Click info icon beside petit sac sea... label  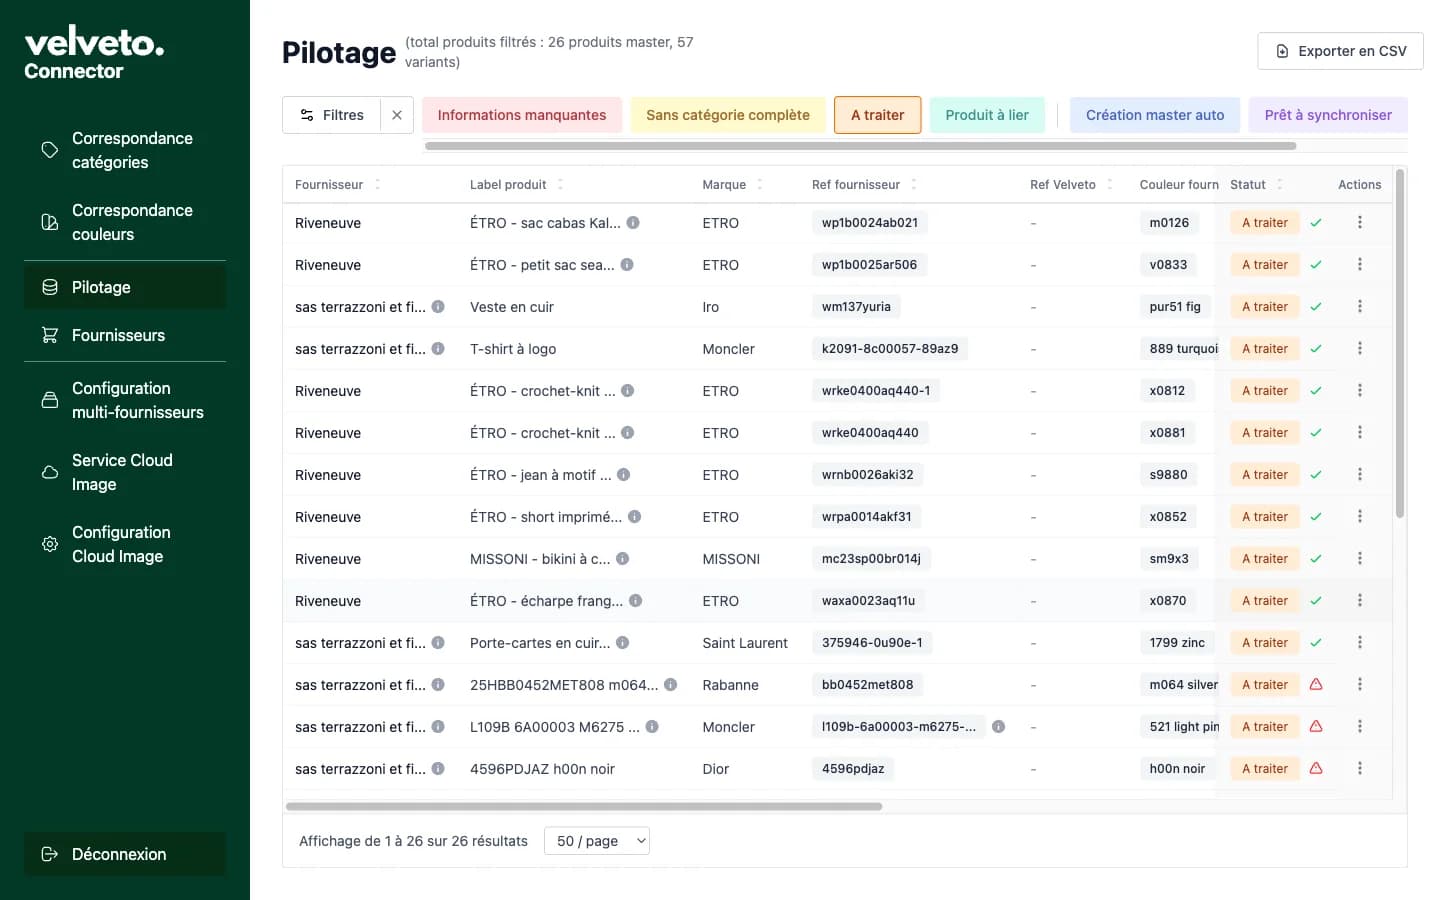(627, 264)
